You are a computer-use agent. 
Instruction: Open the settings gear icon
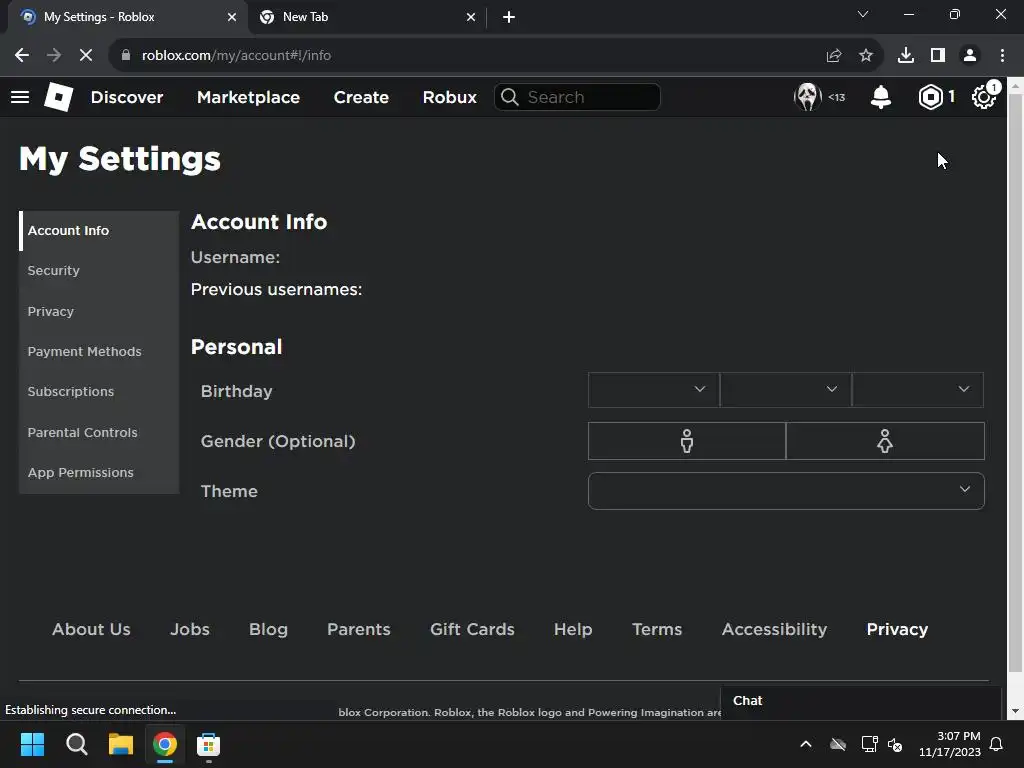pos(984,97)
